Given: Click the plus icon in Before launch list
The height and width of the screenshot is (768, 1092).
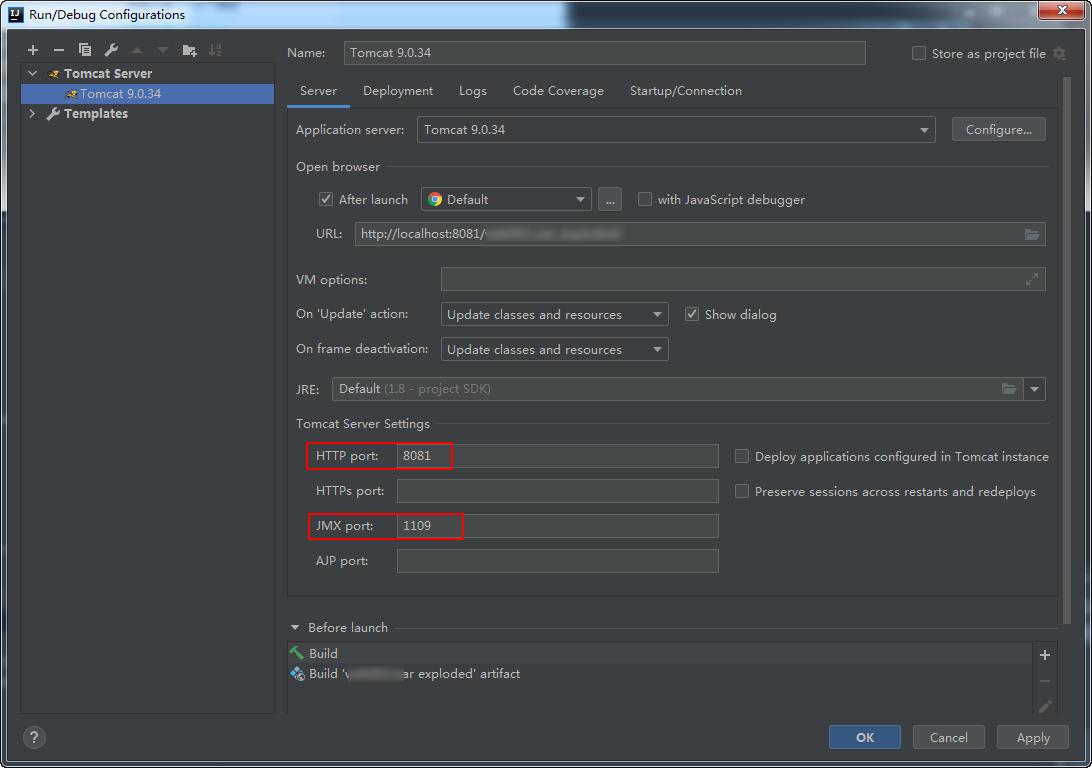Looking at the screenshot, I should (1045, 655).
